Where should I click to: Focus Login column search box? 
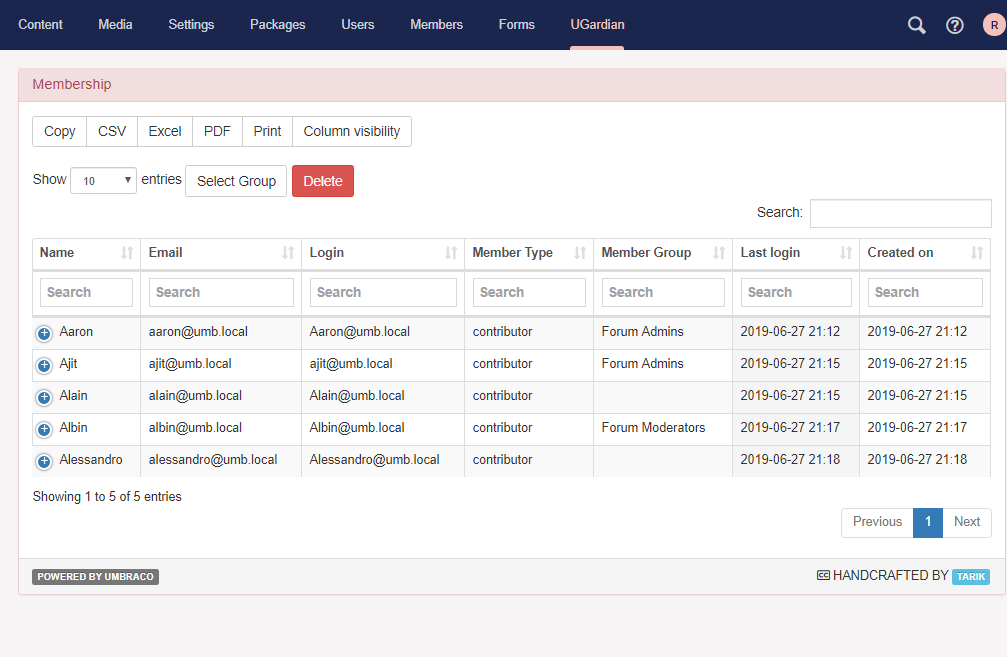[383, 292]
